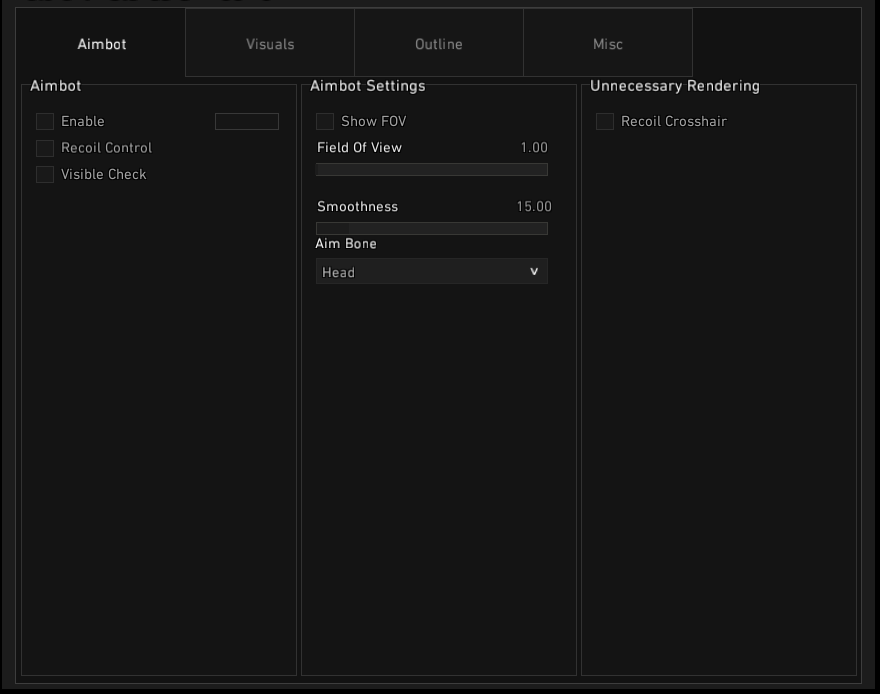
Task: Click the keybind box beside Enable
Action: coord(247,122)
